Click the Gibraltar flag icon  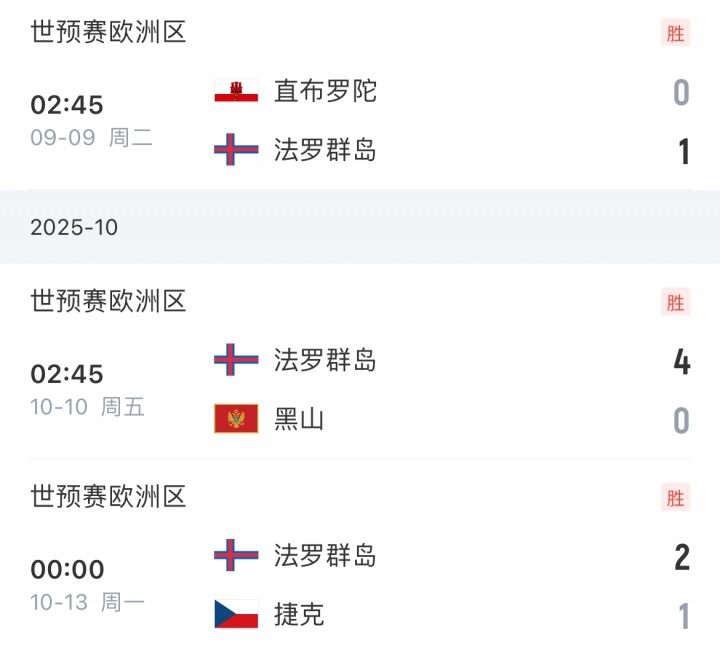tap(237, 91)
